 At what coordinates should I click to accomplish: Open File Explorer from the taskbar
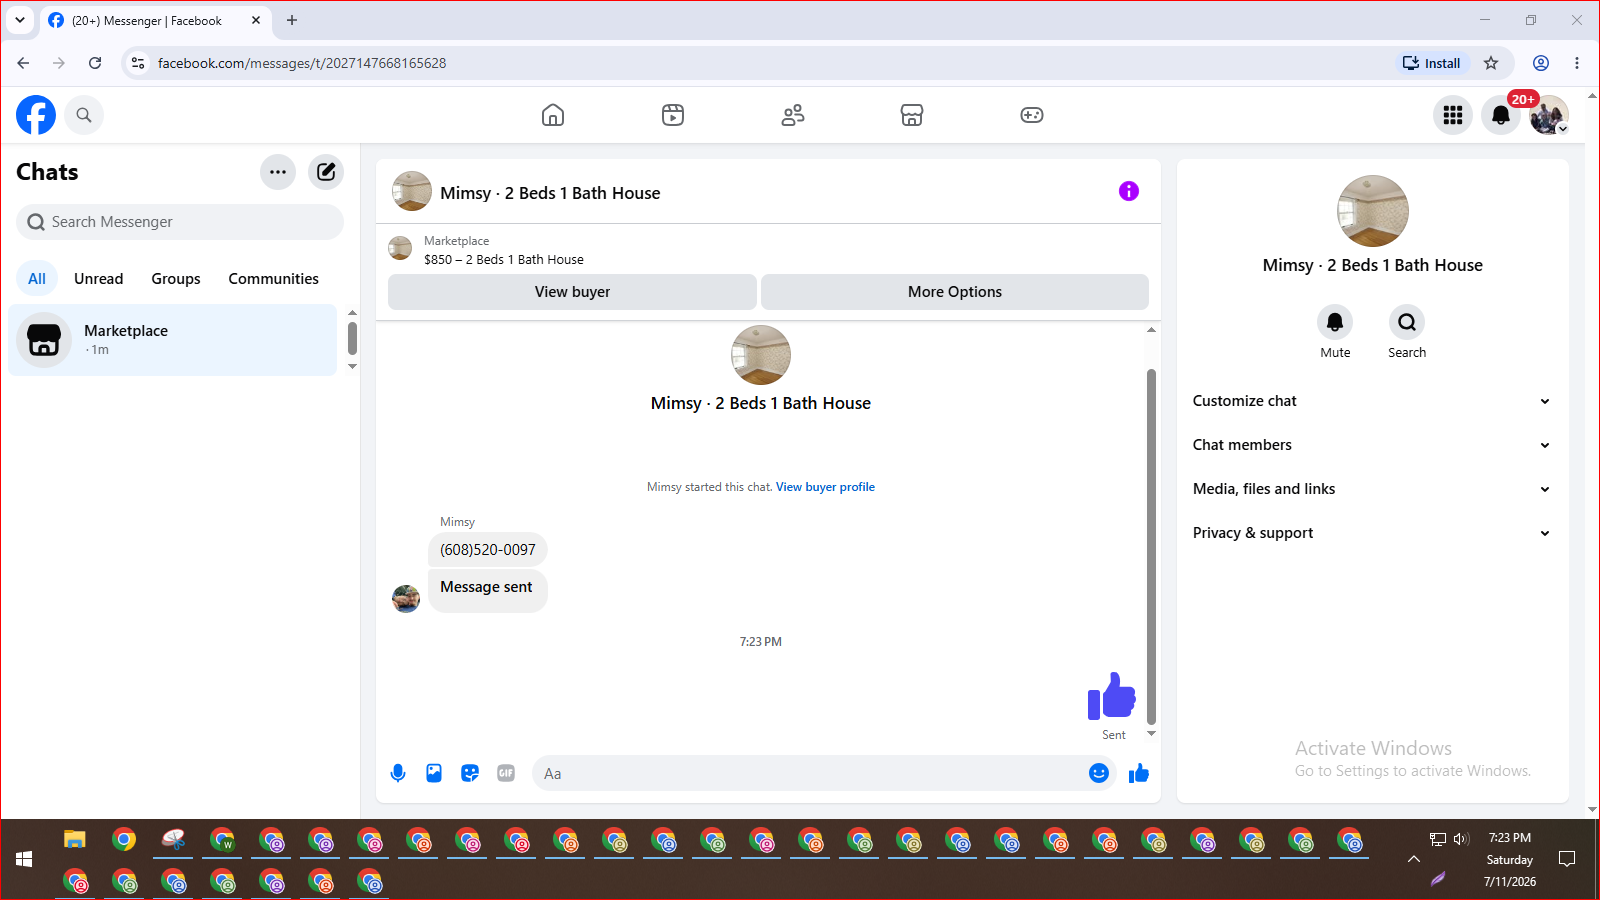[75, 839]
